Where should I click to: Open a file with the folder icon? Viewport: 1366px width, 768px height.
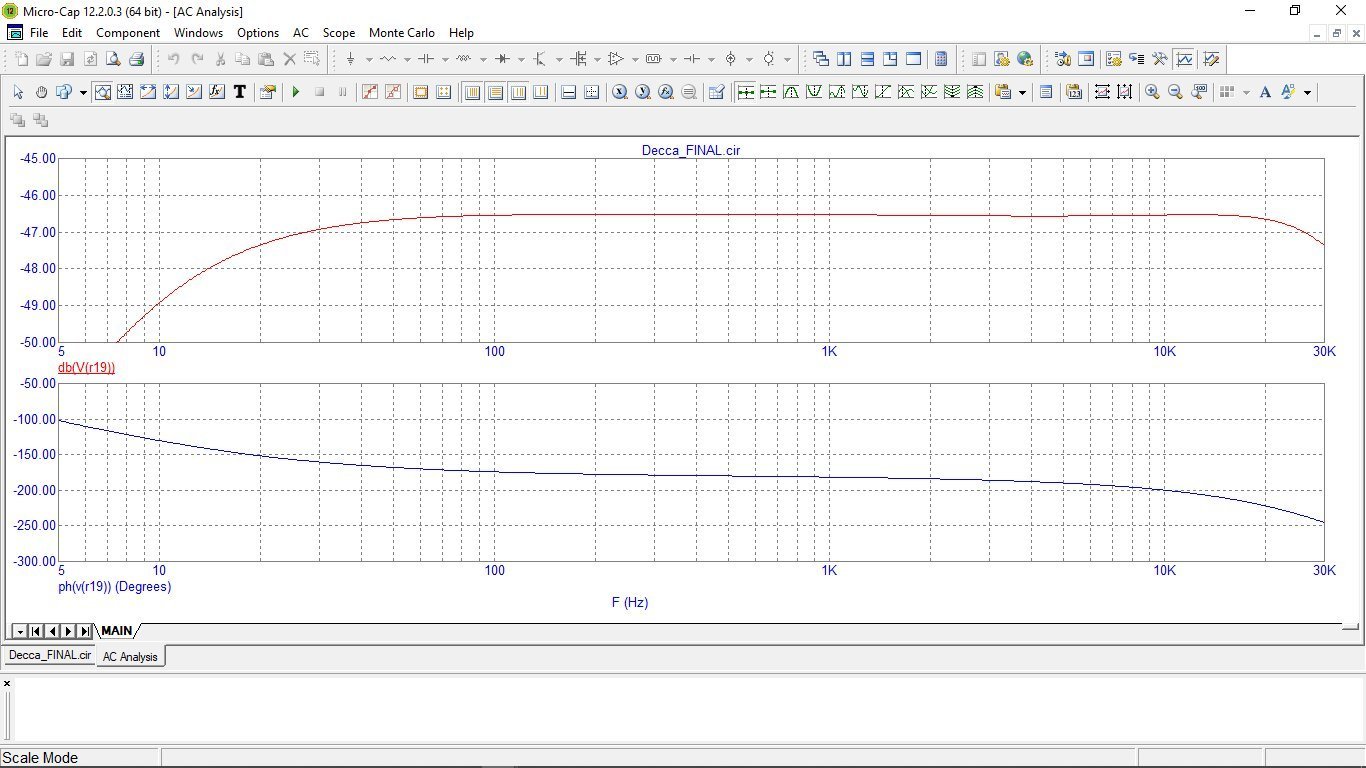[x=44, y=59]
